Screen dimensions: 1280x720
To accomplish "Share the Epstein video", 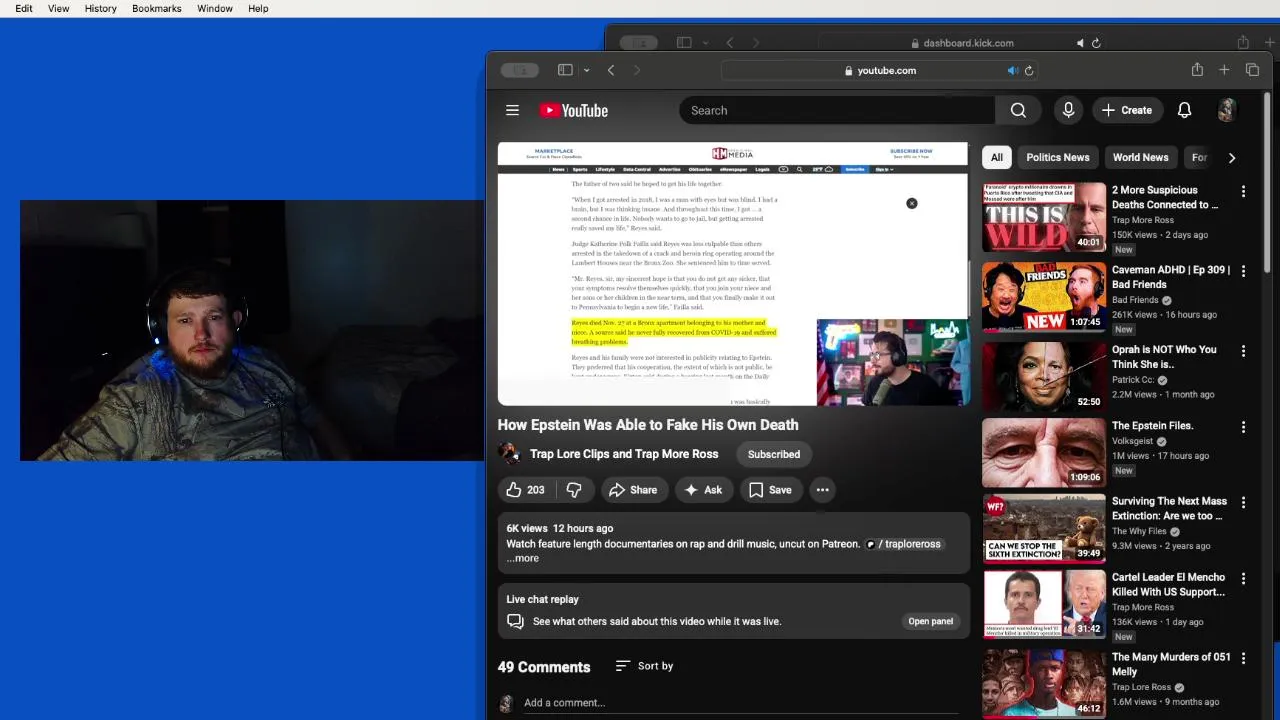I will point(633,490).
